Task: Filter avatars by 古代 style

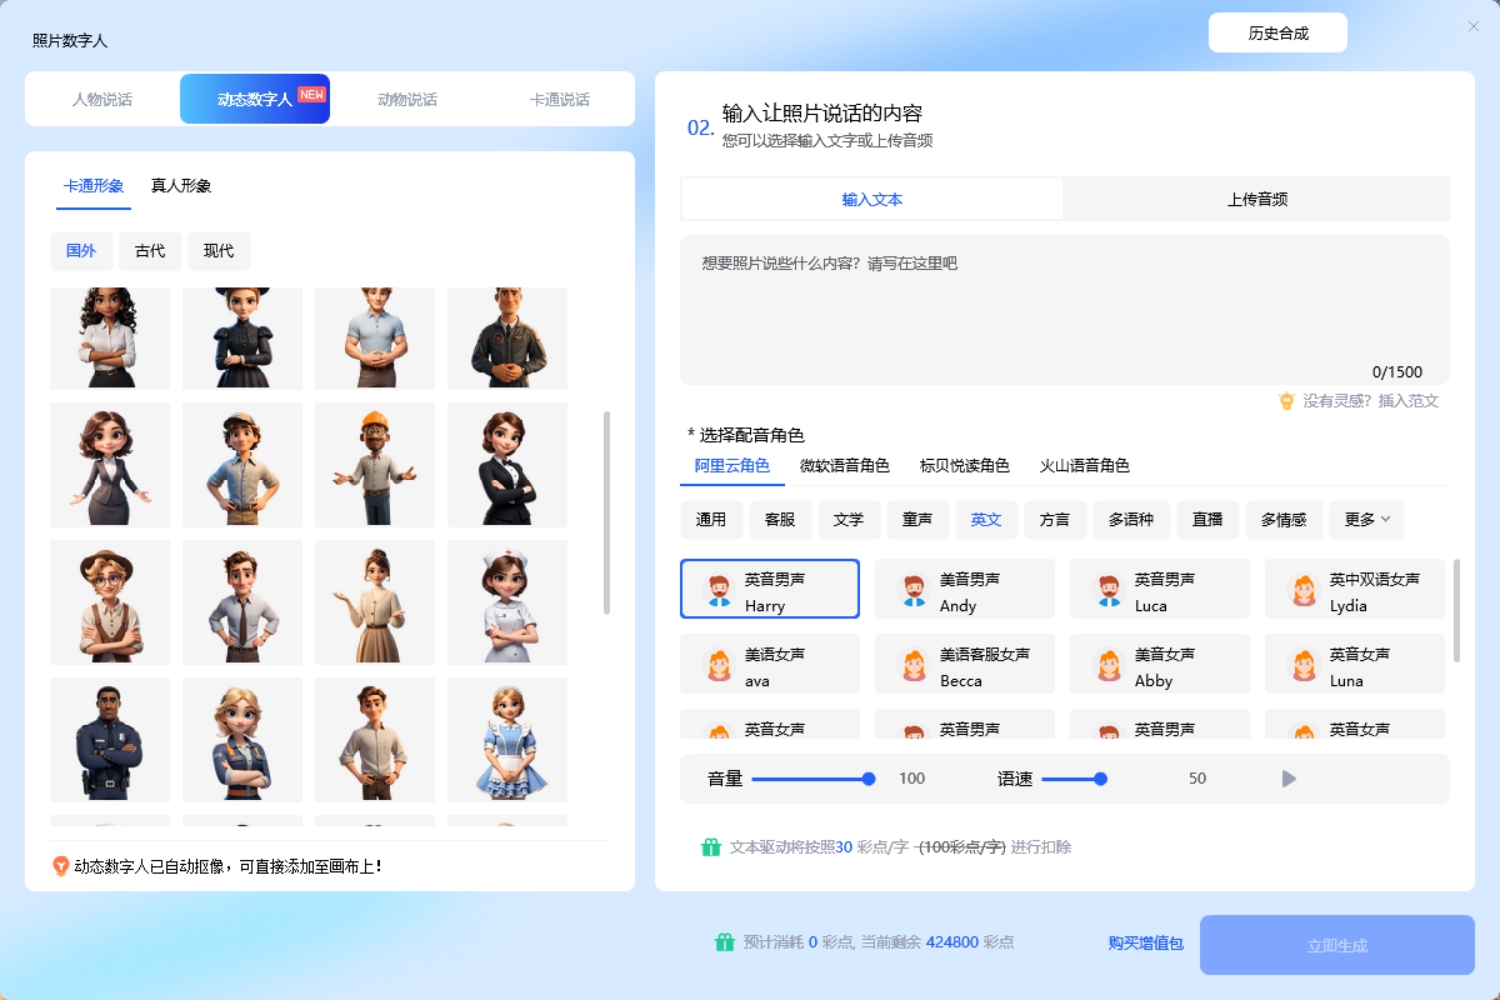Action: pyautogui.click(x=150, y=251)
